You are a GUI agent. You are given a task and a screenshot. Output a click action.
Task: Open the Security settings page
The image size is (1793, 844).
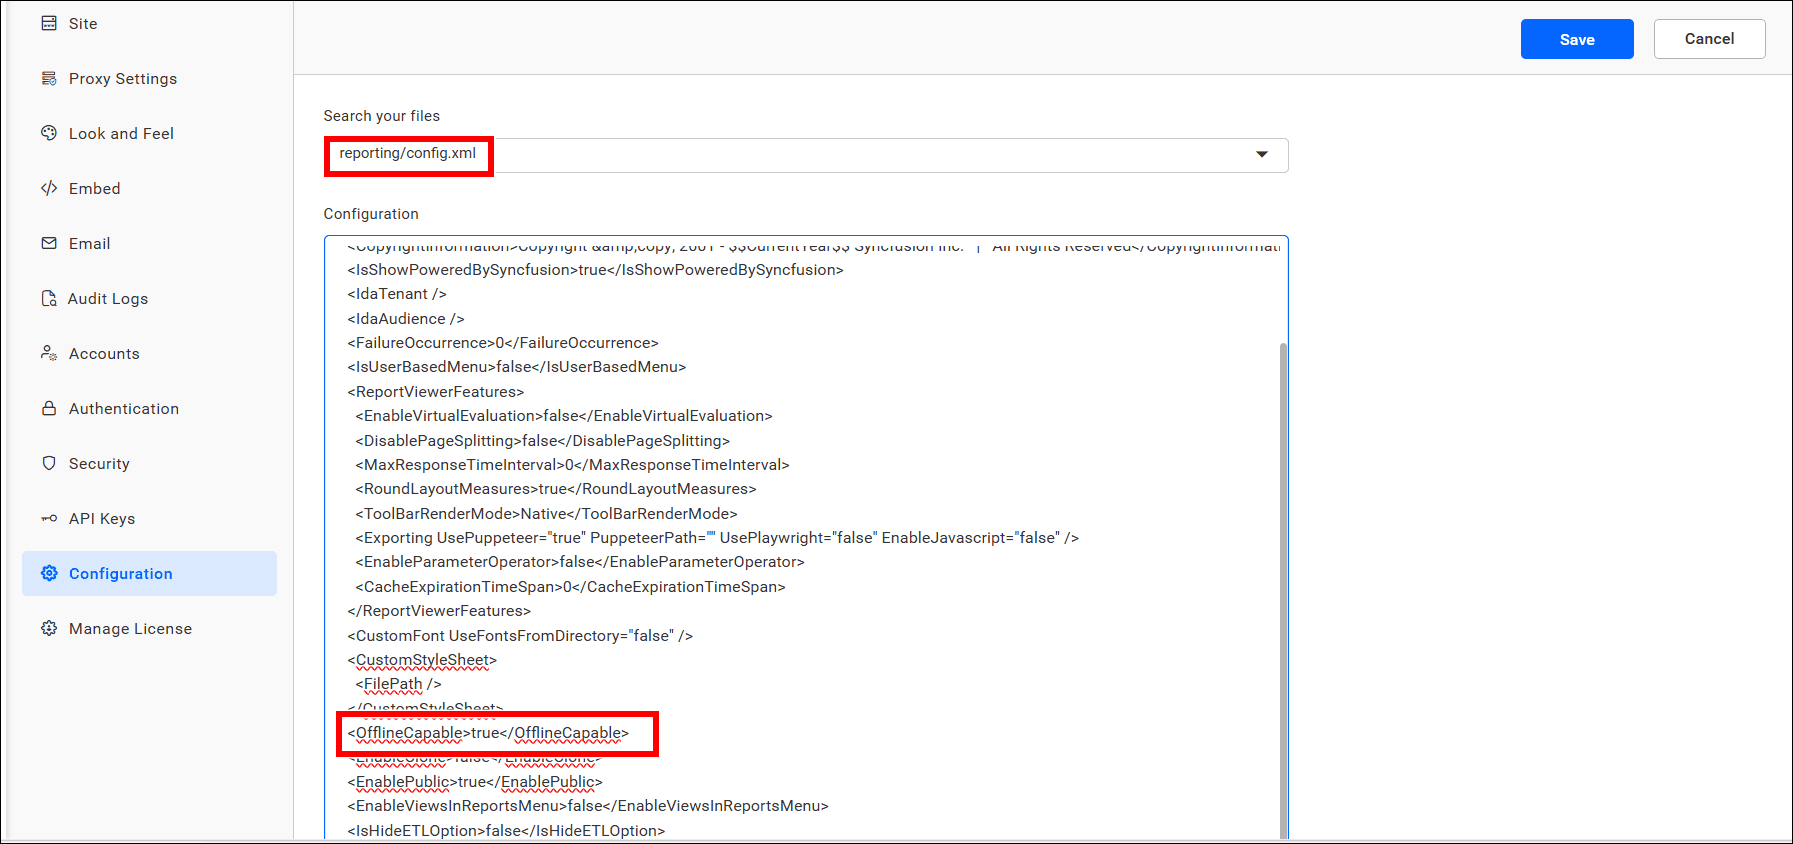(x=99, y=464)
